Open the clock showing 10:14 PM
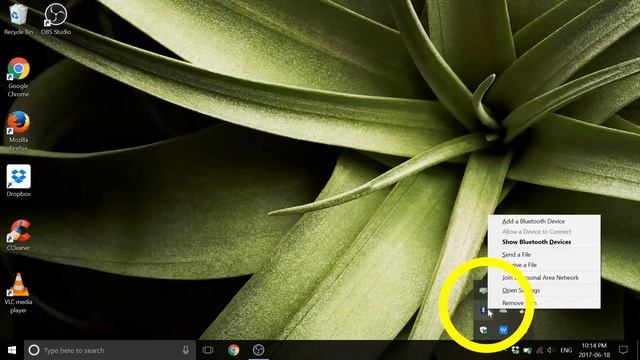640x360 pixels. click(594, 350)
